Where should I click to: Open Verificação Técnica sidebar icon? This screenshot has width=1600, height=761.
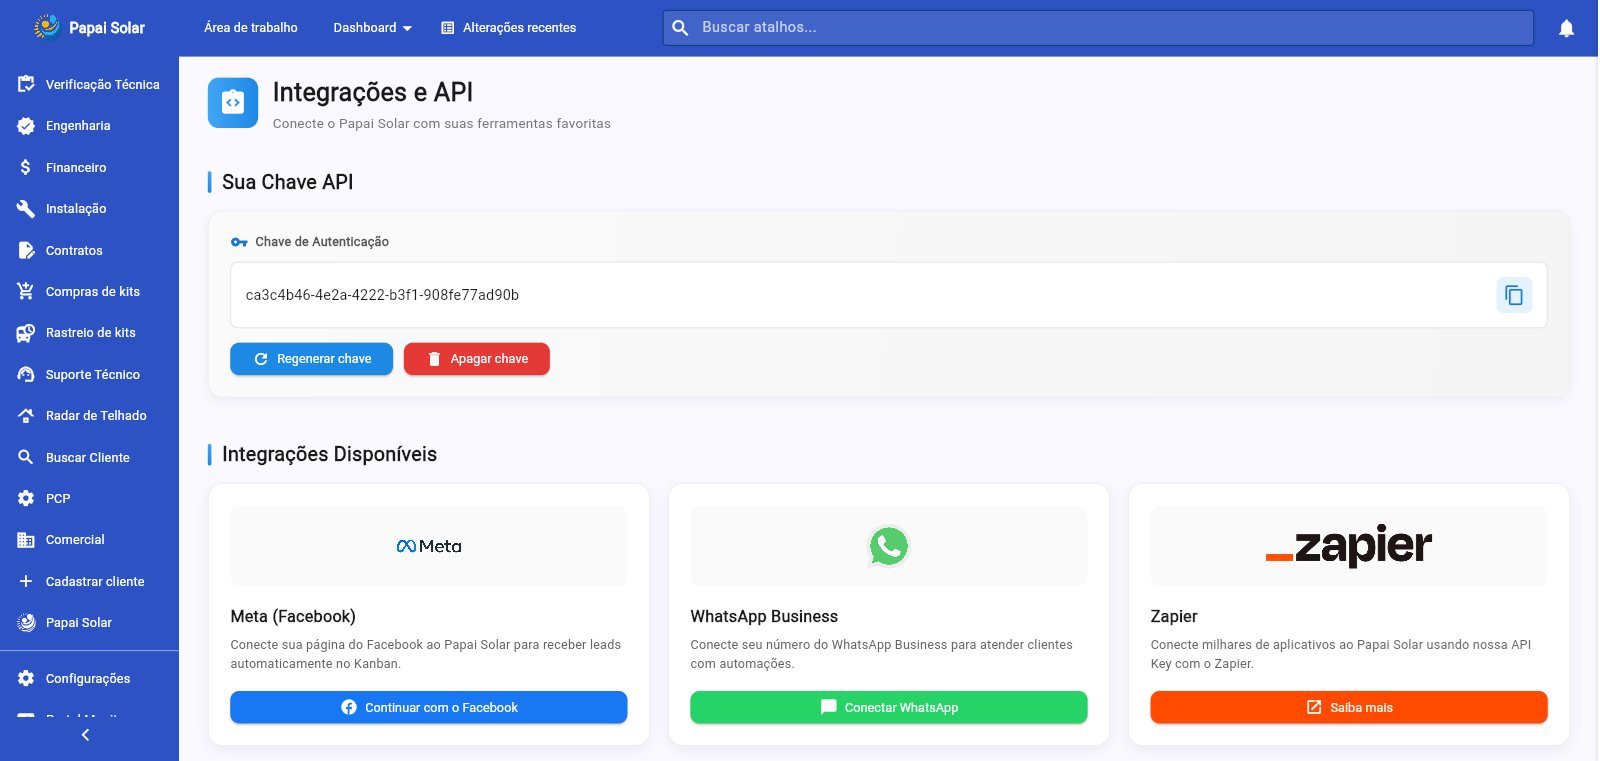click(x=26, y=84)
